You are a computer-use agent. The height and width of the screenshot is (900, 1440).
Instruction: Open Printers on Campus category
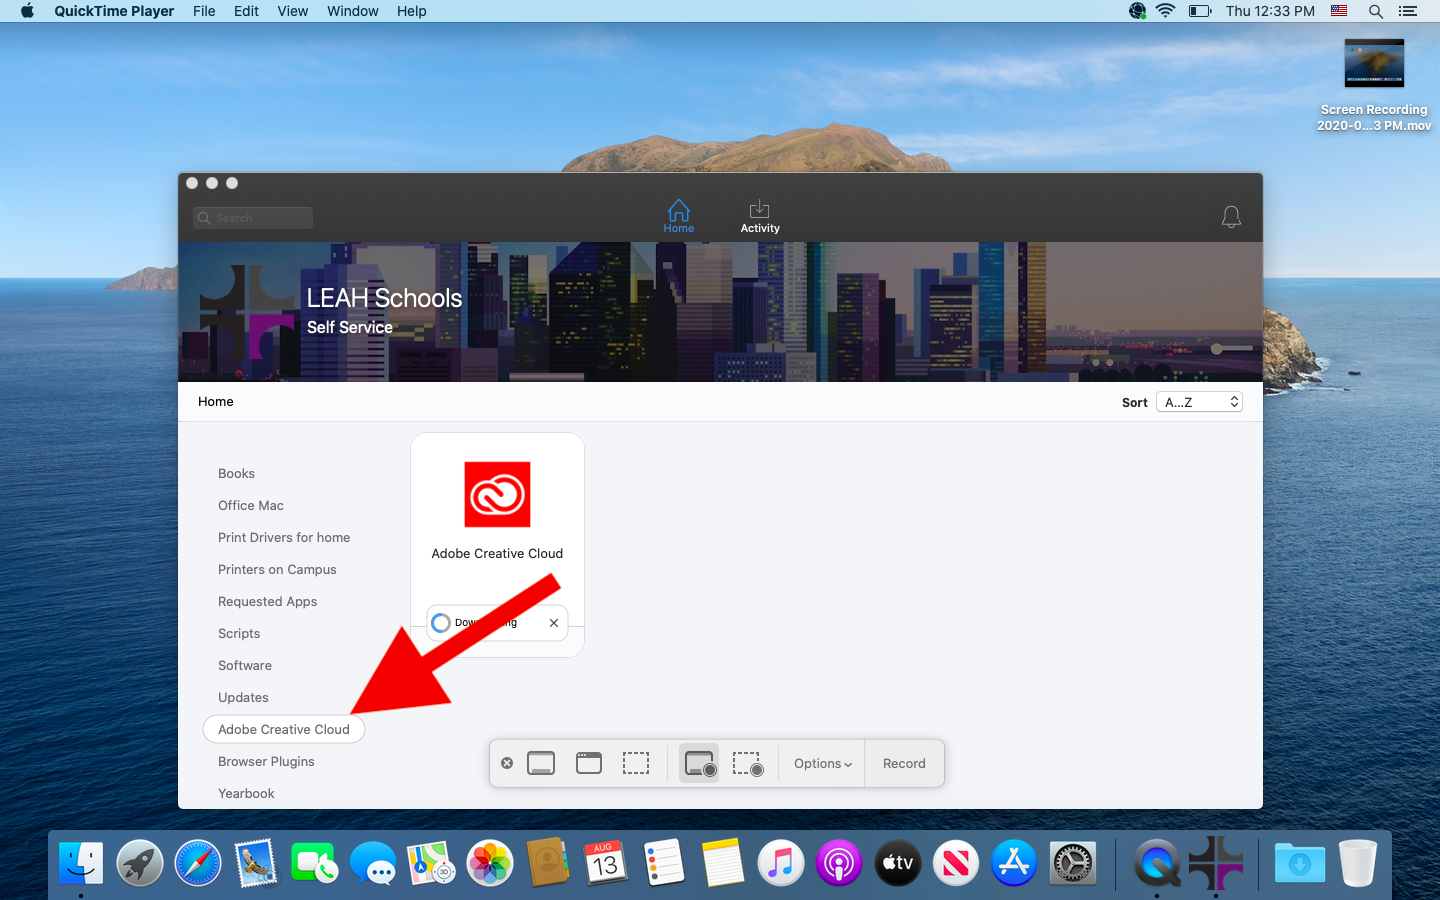[x=277, y=570]
